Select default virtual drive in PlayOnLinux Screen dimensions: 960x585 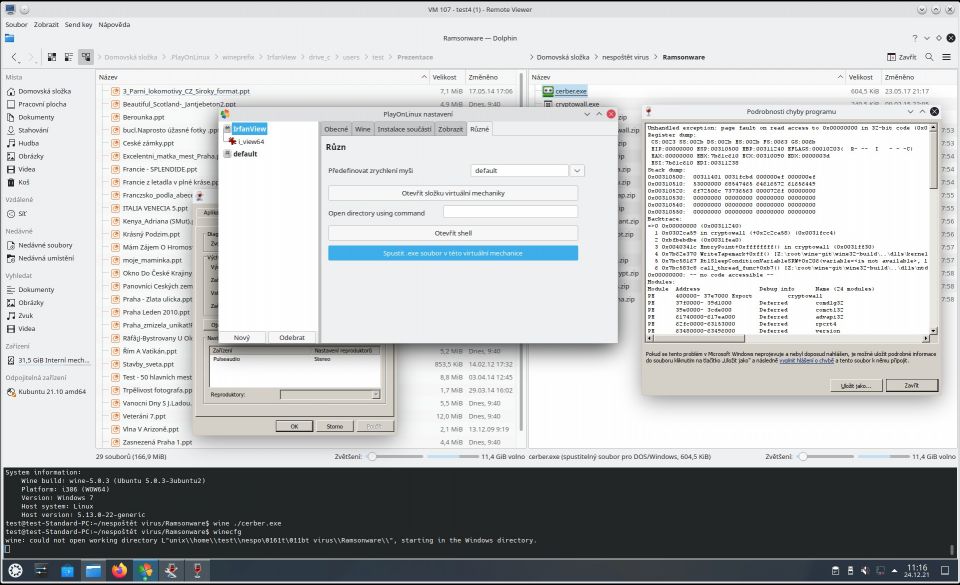point(245,154)
